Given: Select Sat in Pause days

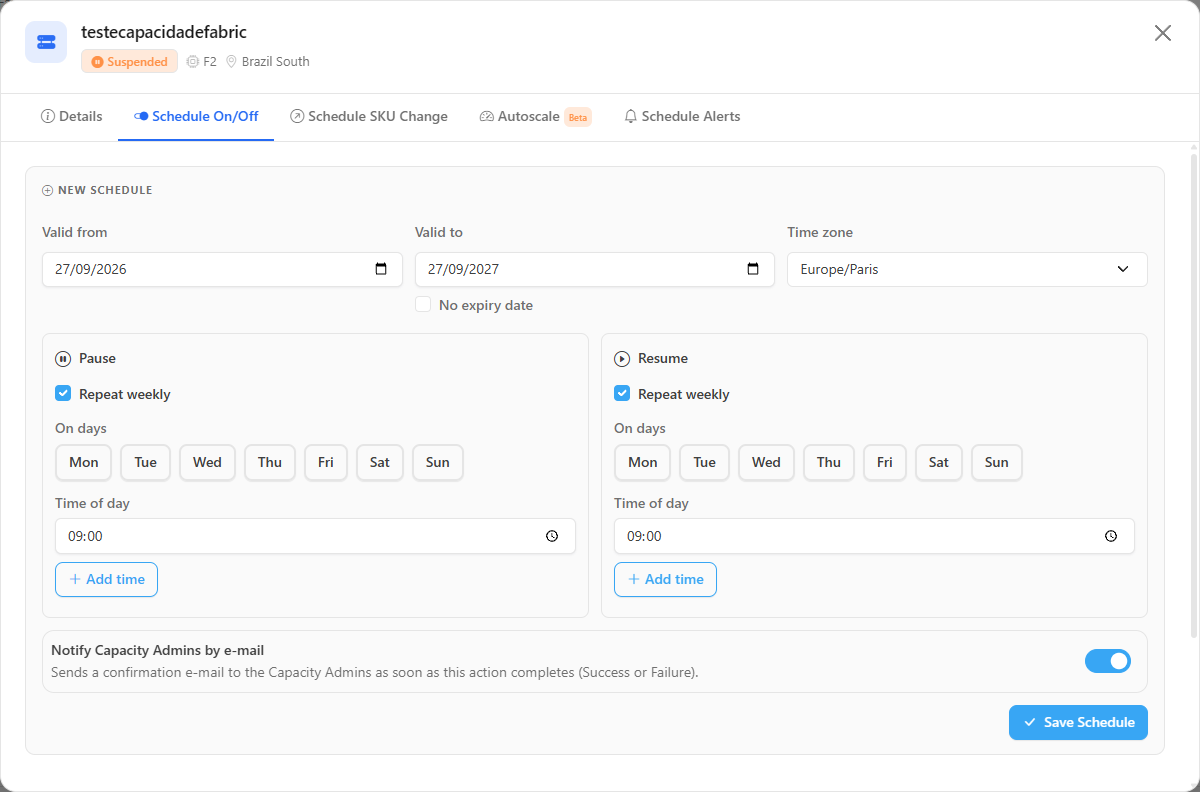Looking at the screenshot, I should (380, 462).
